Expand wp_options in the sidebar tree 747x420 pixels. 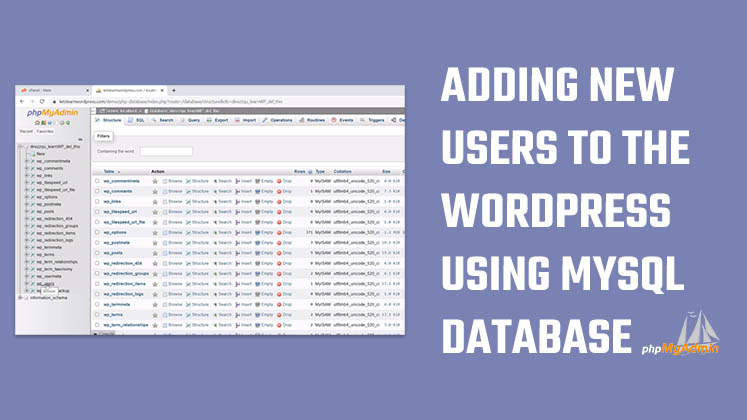[x=27, y=197]
